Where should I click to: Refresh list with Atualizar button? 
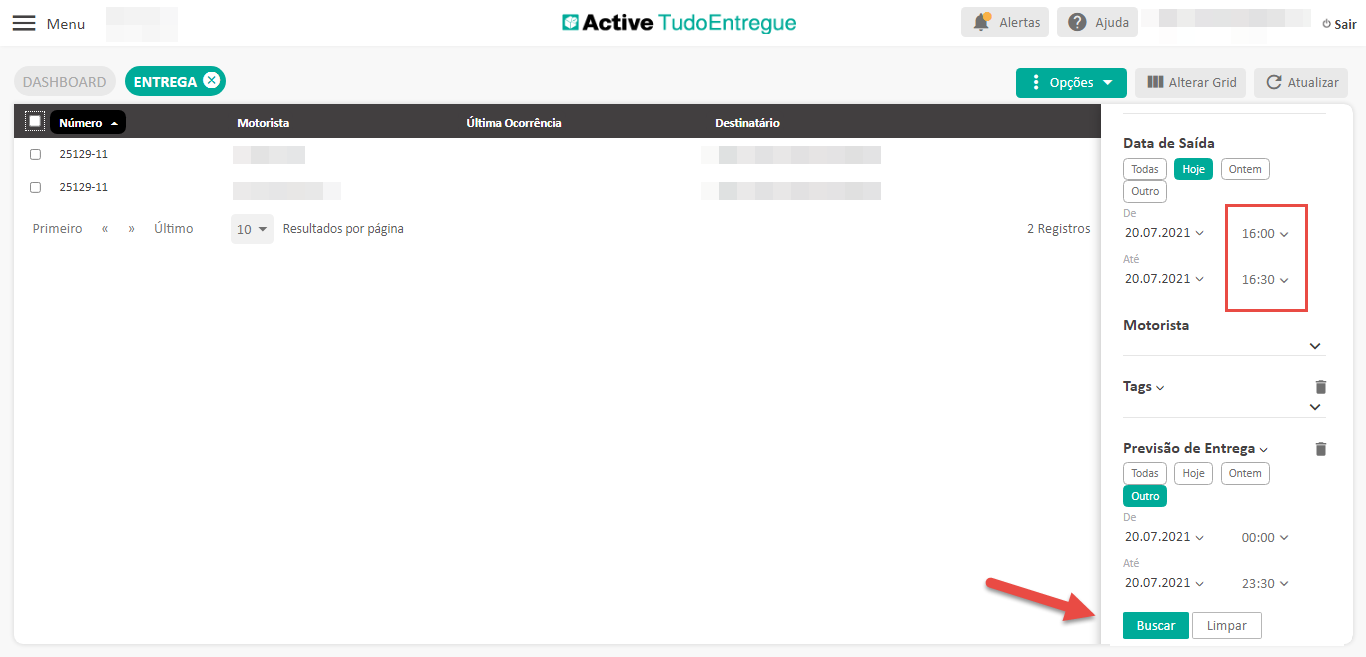pyautogui.click(x=1301, y=82)
